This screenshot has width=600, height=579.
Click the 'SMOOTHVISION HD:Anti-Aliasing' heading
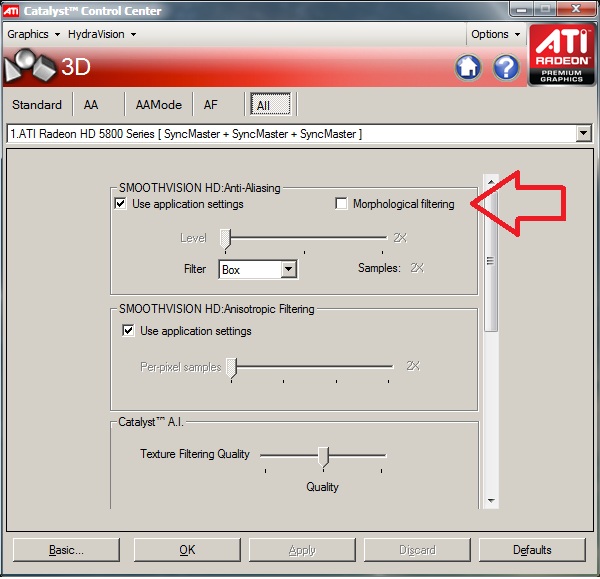(199, 188)
